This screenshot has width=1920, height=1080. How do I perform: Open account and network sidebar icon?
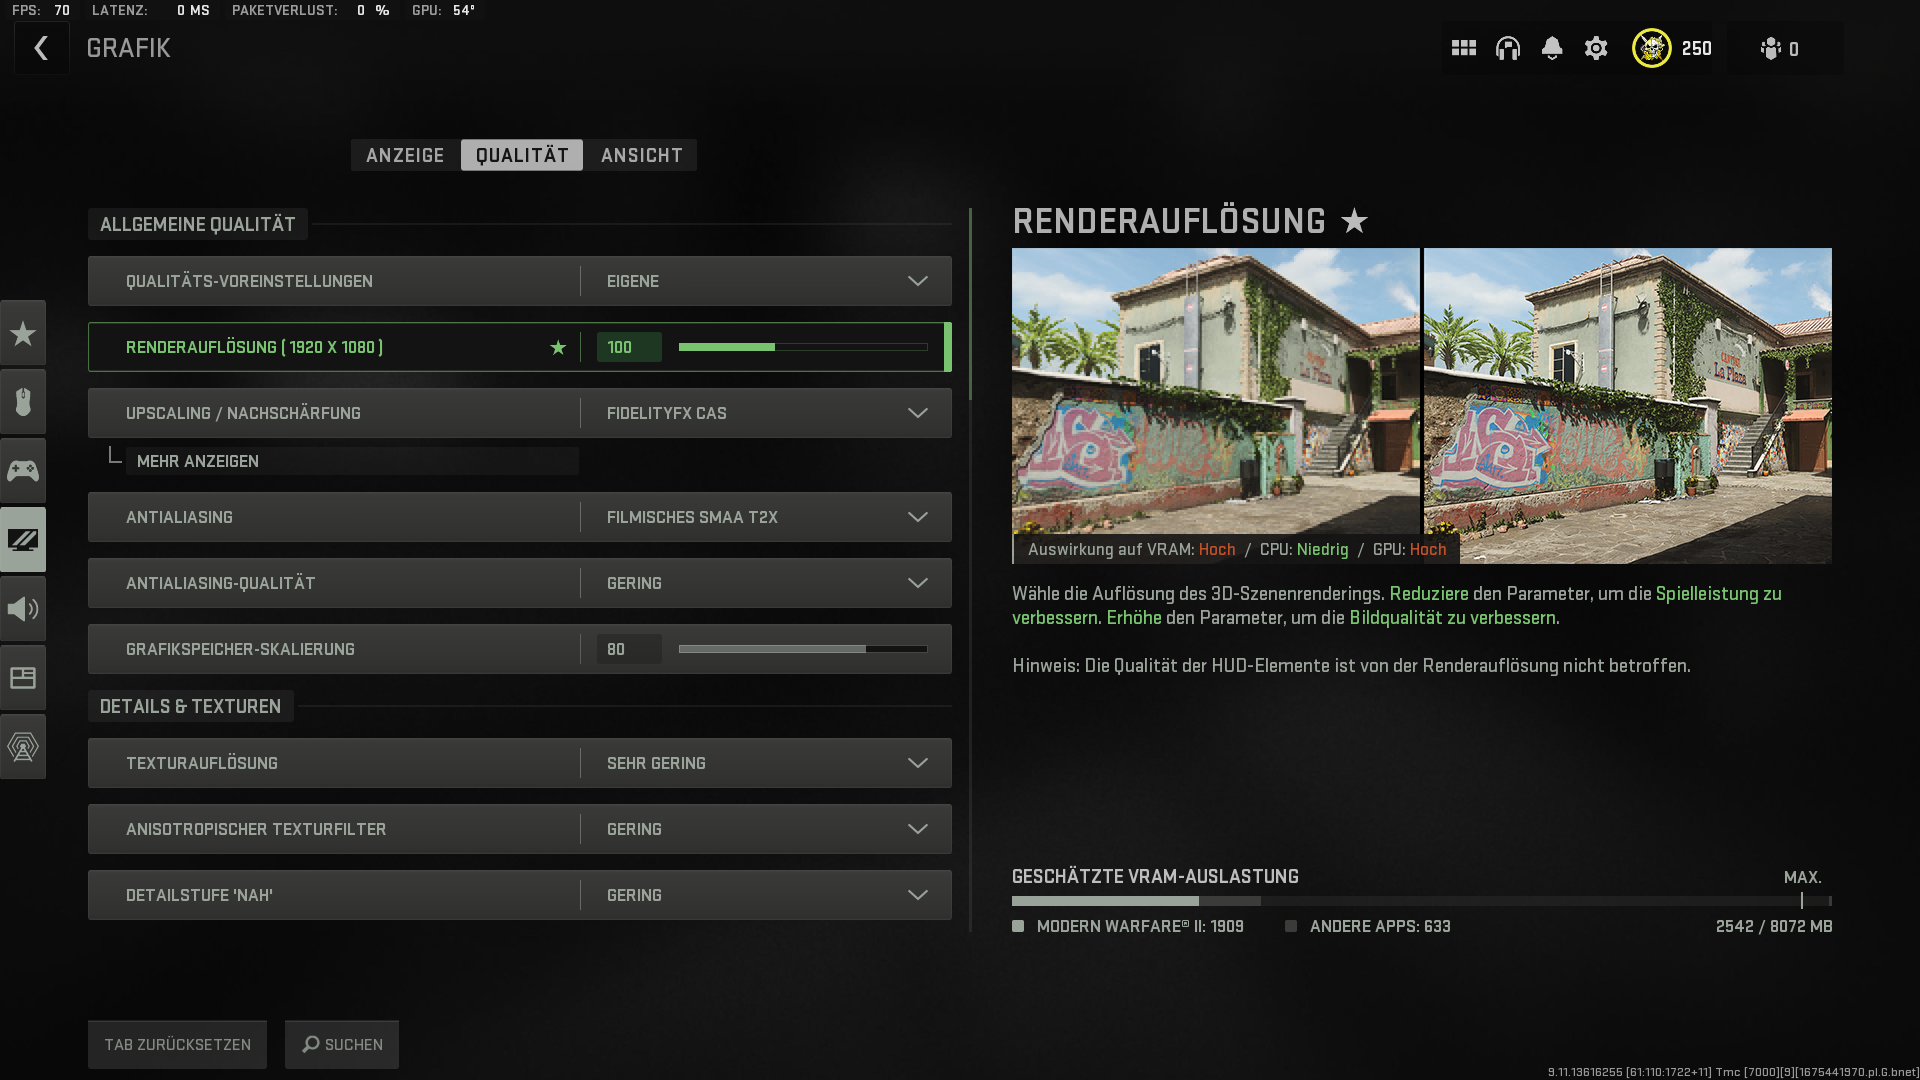pos(23,747)
